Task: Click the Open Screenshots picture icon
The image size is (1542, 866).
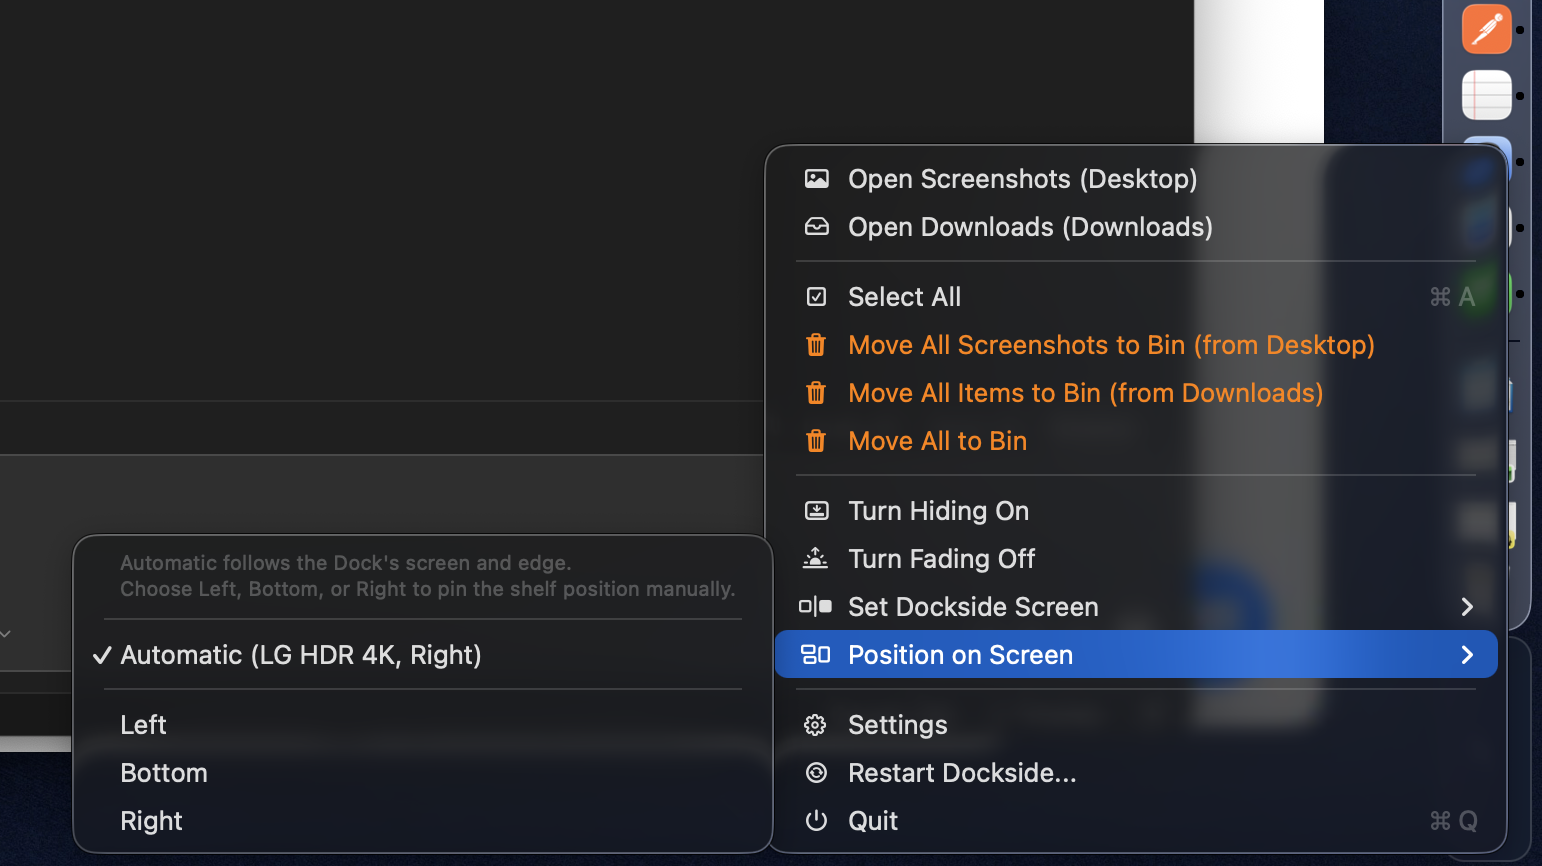Action: pyautogui.click(x=817, y=179)
